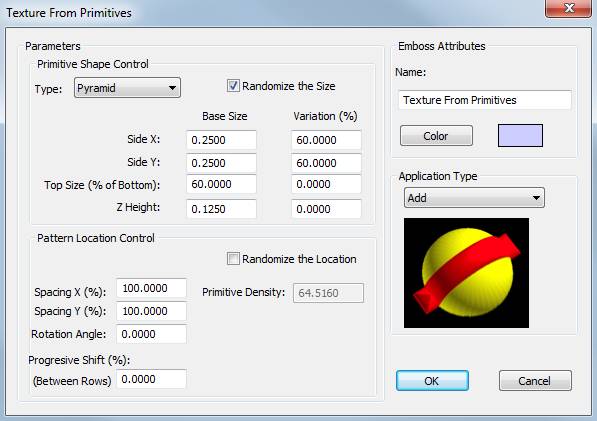Click the Top Size base value field
This screenshot has width=597, height=421.
coord(221,184)
